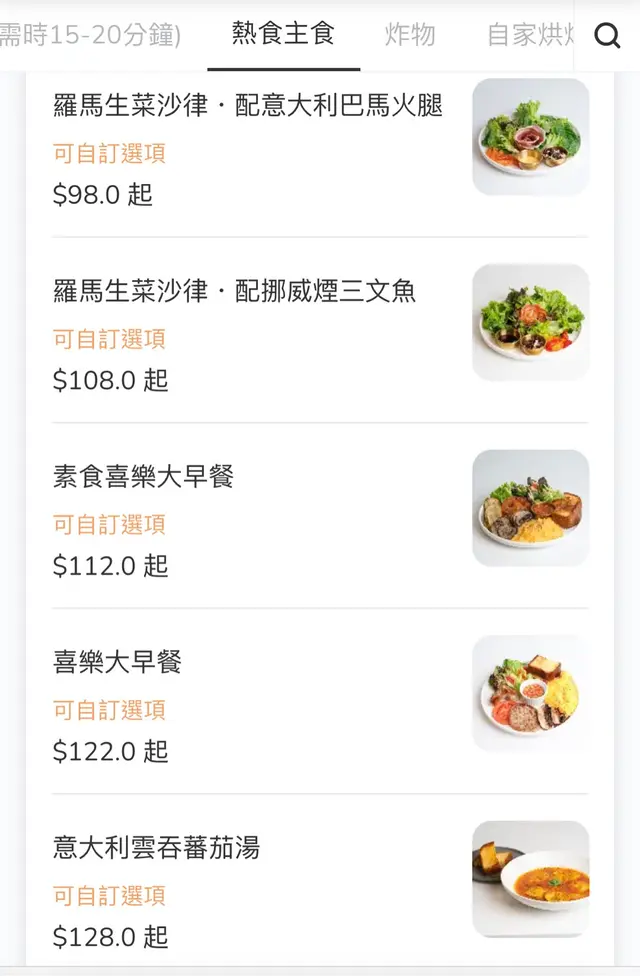Select the $128.0 起 price label
The image size is (640, 976).
(x=110, y=937)
